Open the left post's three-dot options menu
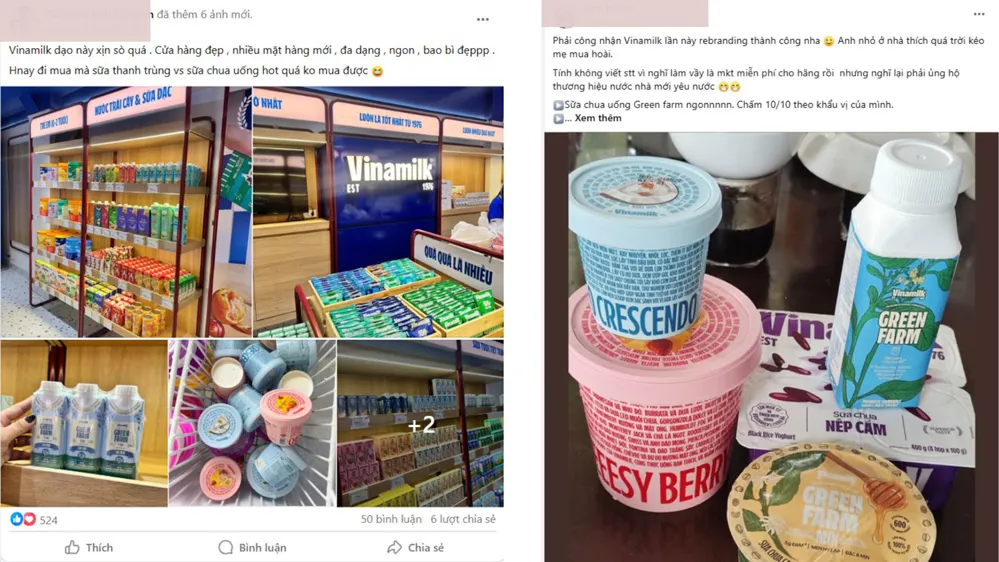The width and height of the screenshot is (999, 562). [x=483, y=20]
